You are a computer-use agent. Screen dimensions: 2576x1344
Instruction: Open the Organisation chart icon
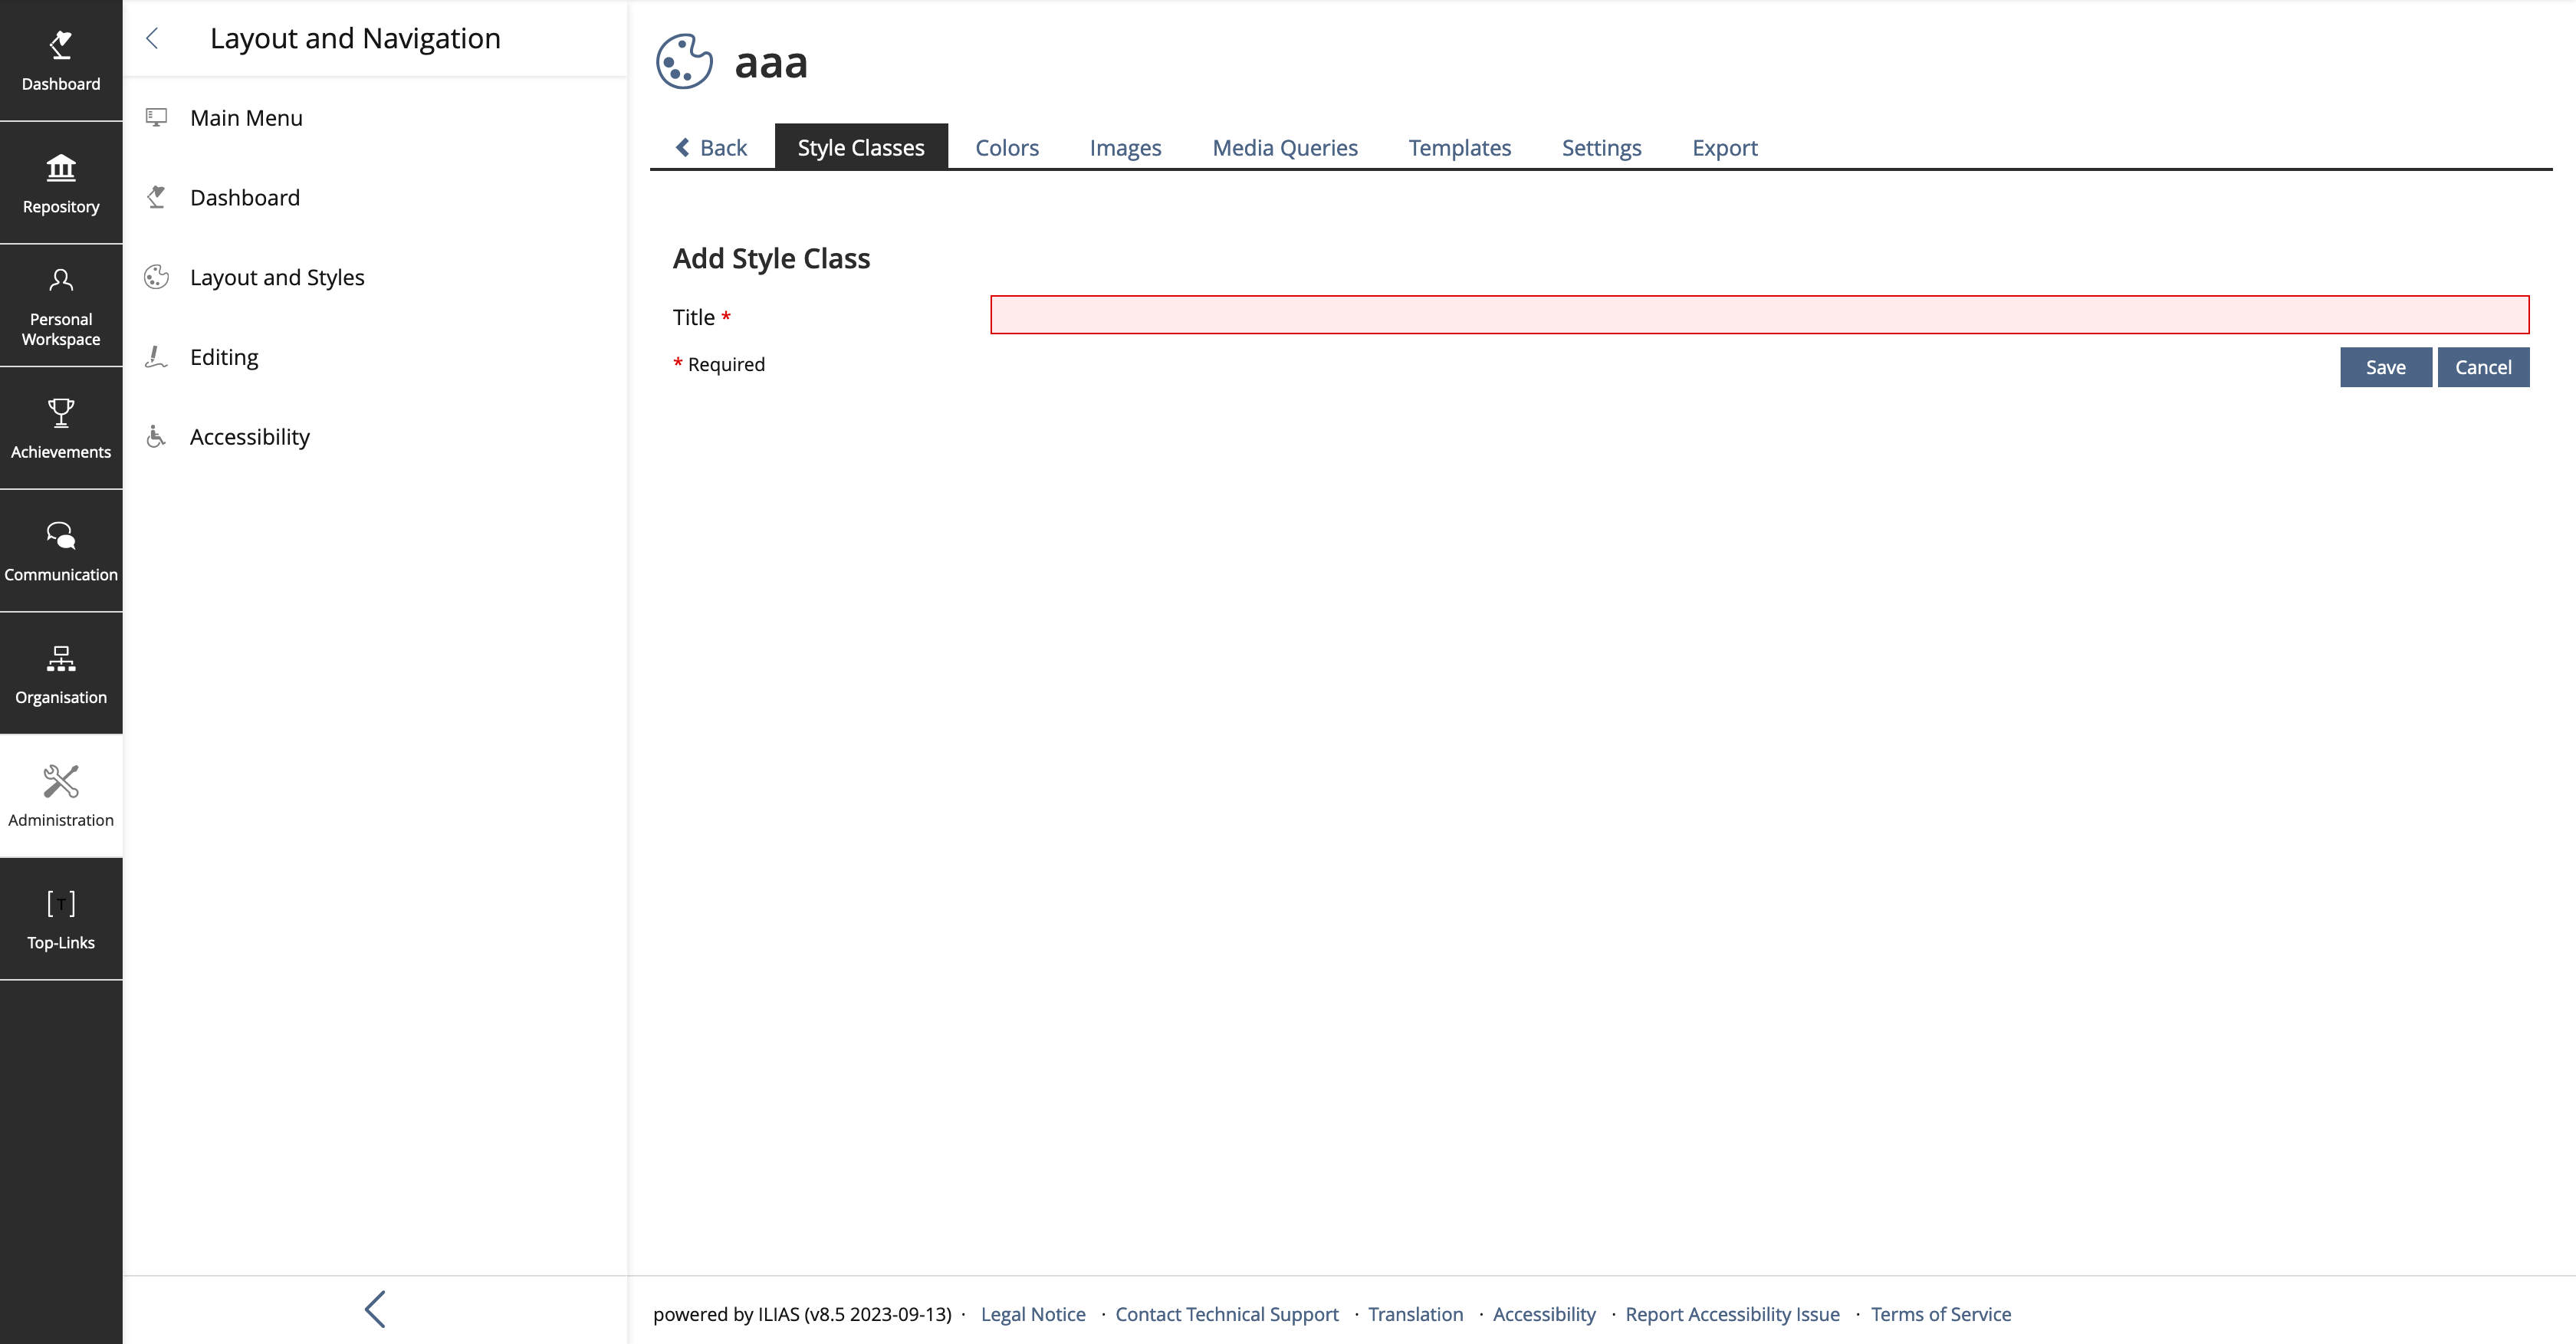(61, 673)
